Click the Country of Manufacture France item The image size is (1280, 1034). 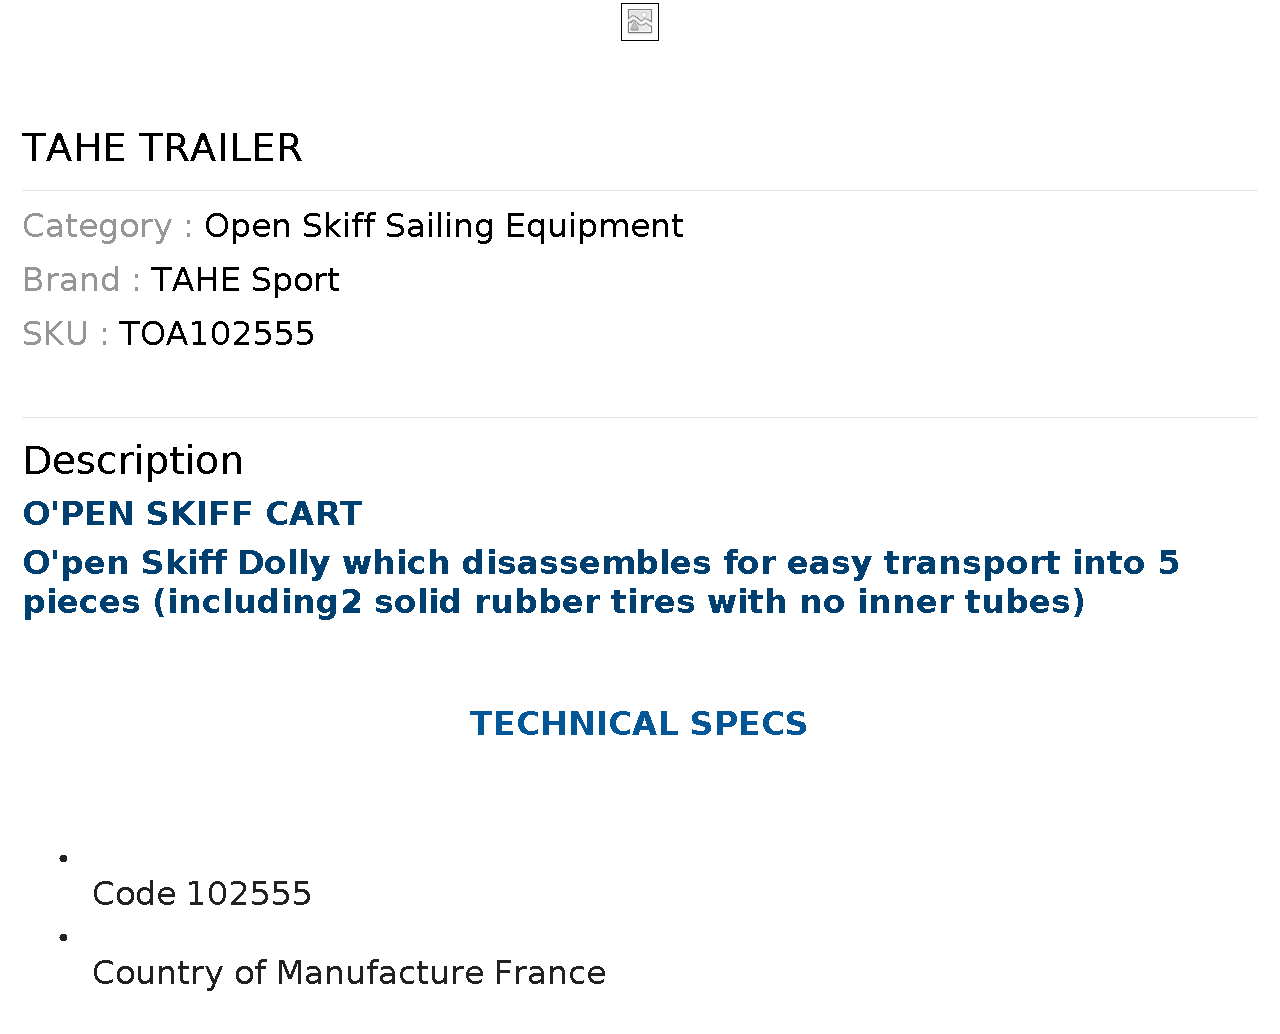click(349, 973)
